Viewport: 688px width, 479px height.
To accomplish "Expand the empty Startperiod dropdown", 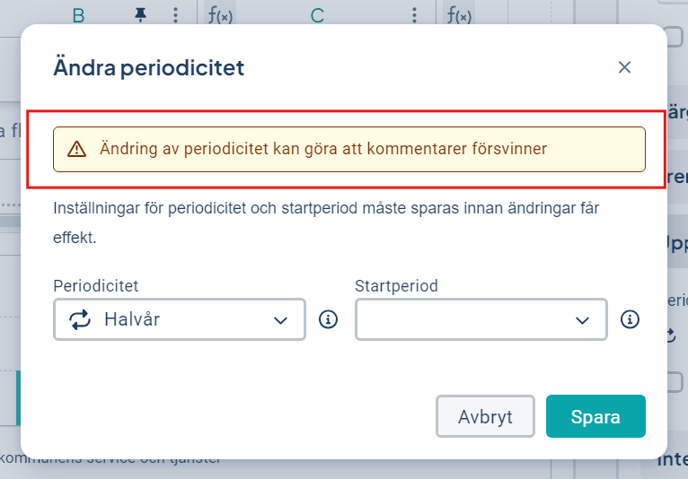I will [x=481, y=320].
